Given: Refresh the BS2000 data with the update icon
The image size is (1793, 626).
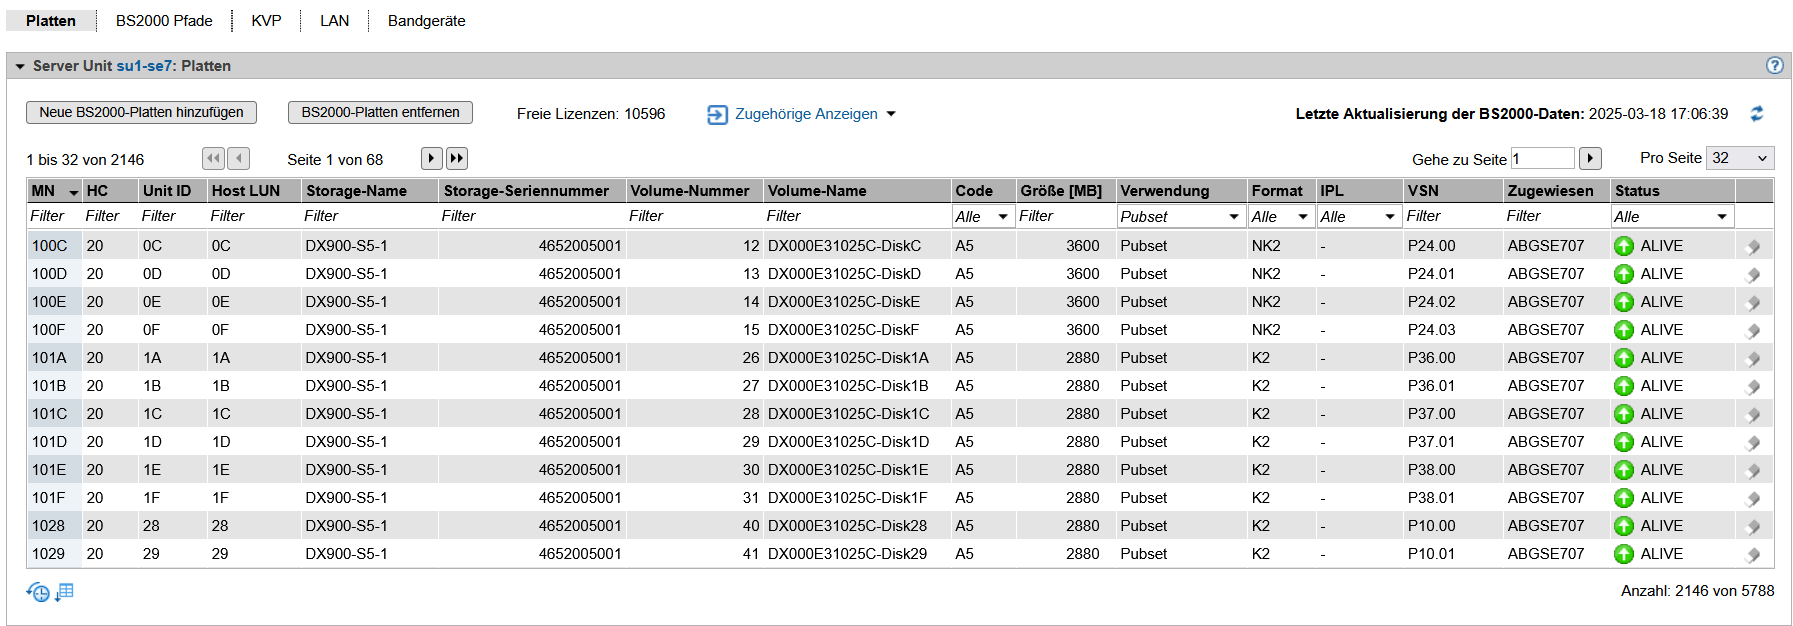Looking at the screenshot, I should pyautogui.click(x=1756, y=114).
